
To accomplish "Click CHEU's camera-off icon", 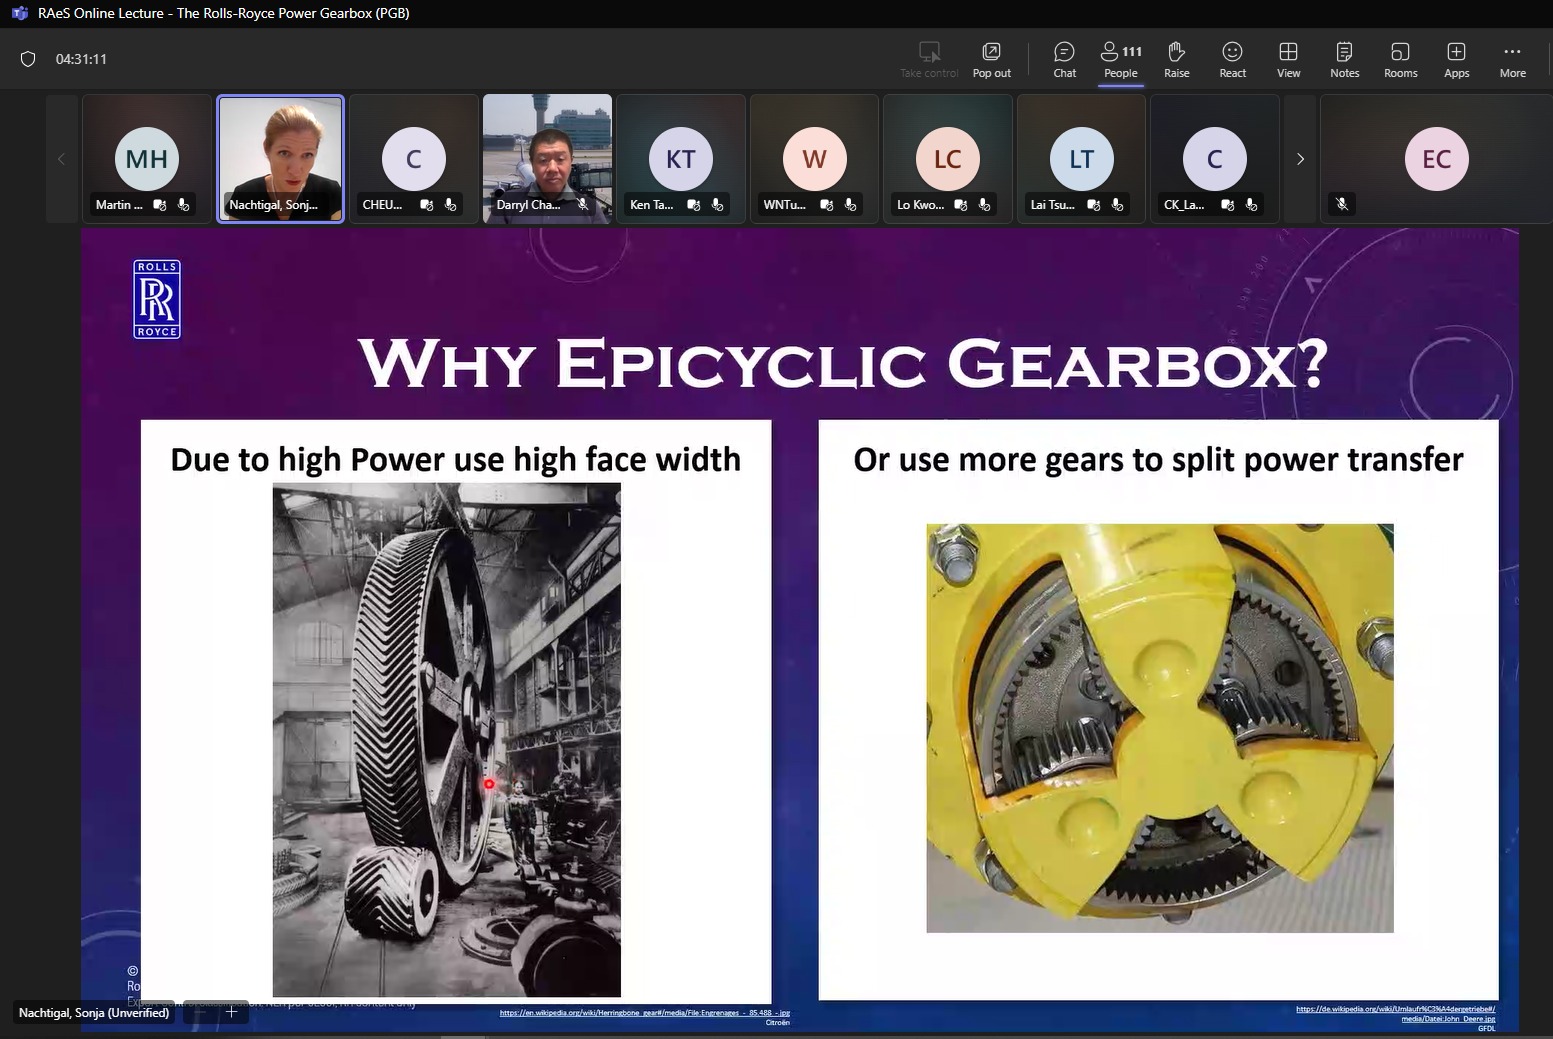I will (427, 204).
